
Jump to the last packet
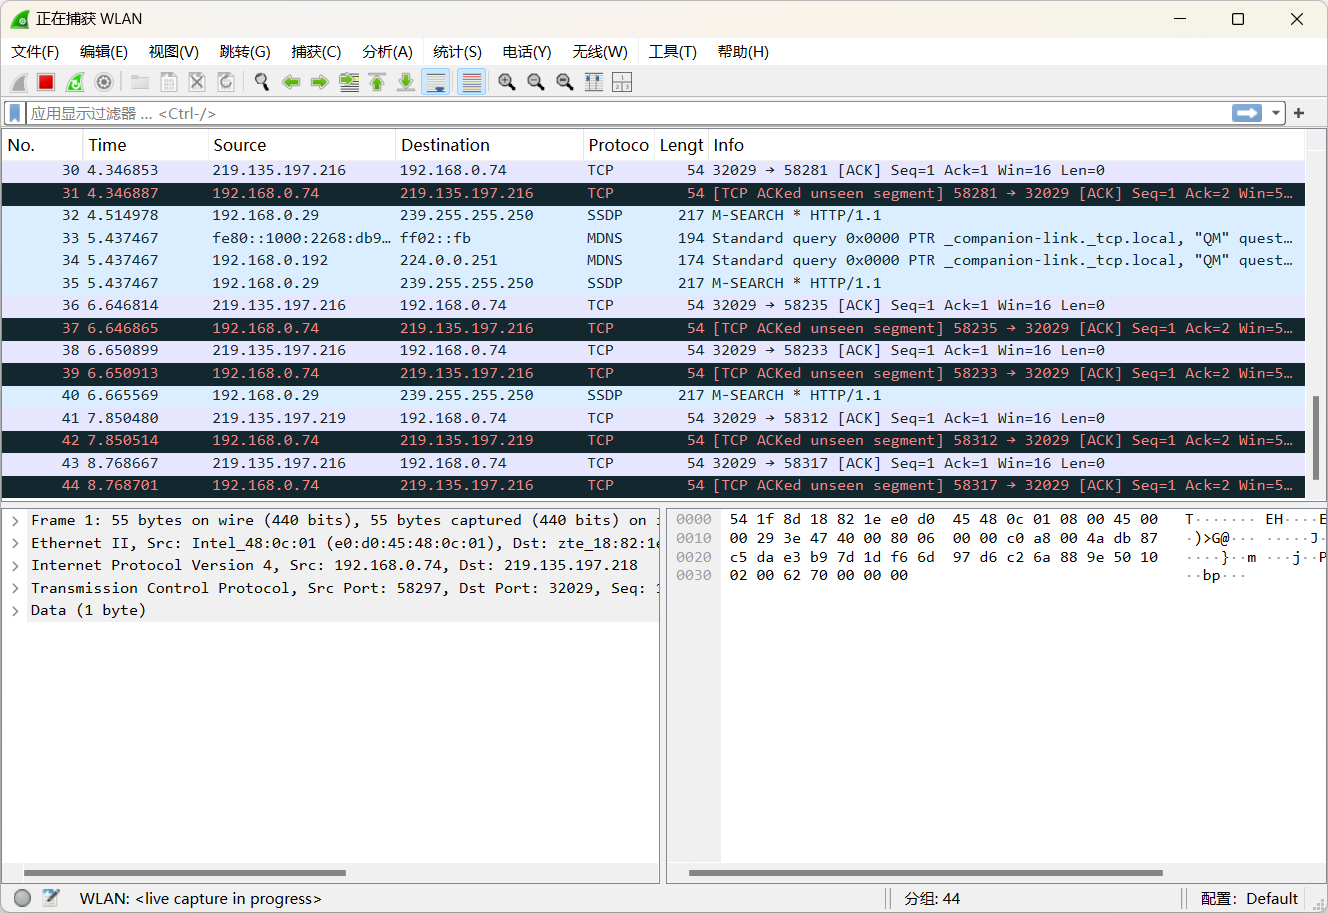tap(406, 82)
